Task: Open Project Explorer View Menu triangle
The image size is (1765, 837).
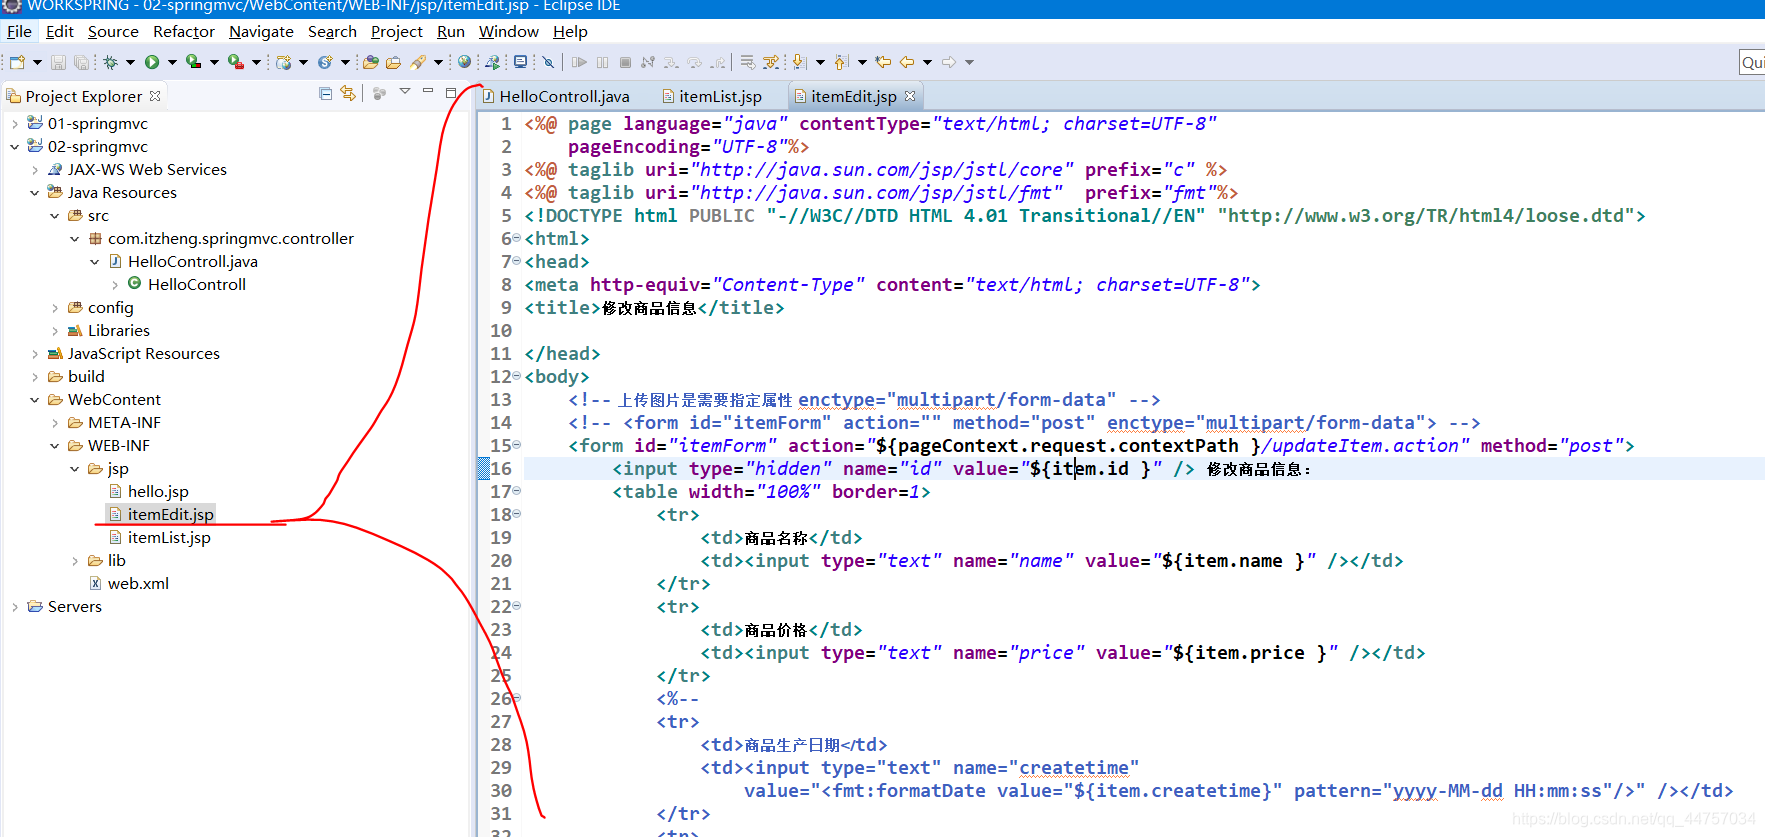Action: click(405, 92)
